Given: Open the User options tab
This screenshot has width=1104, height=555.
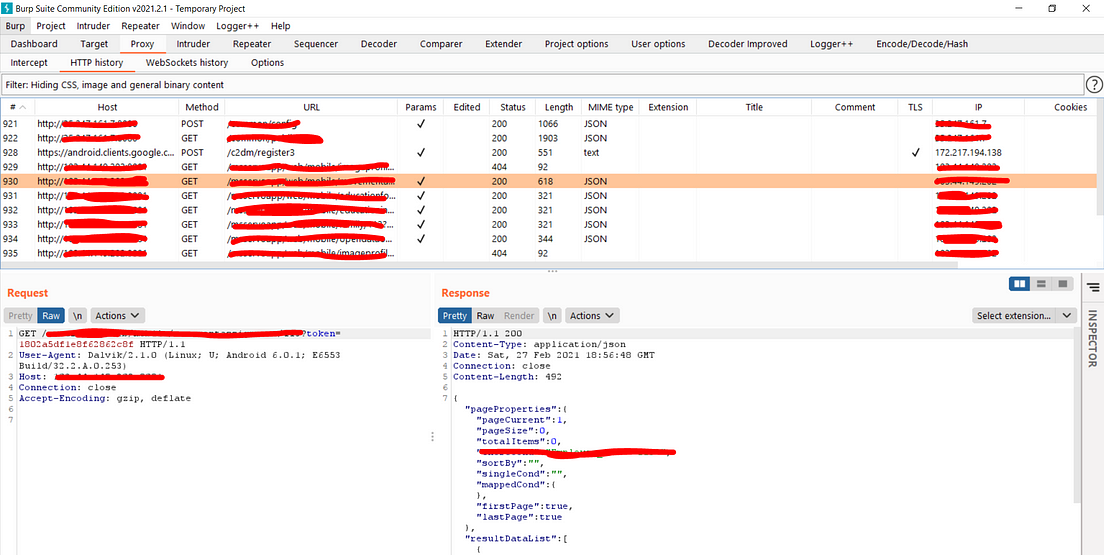Looking at the screenshot, I should pyautogui.click(x=658, y=44).
